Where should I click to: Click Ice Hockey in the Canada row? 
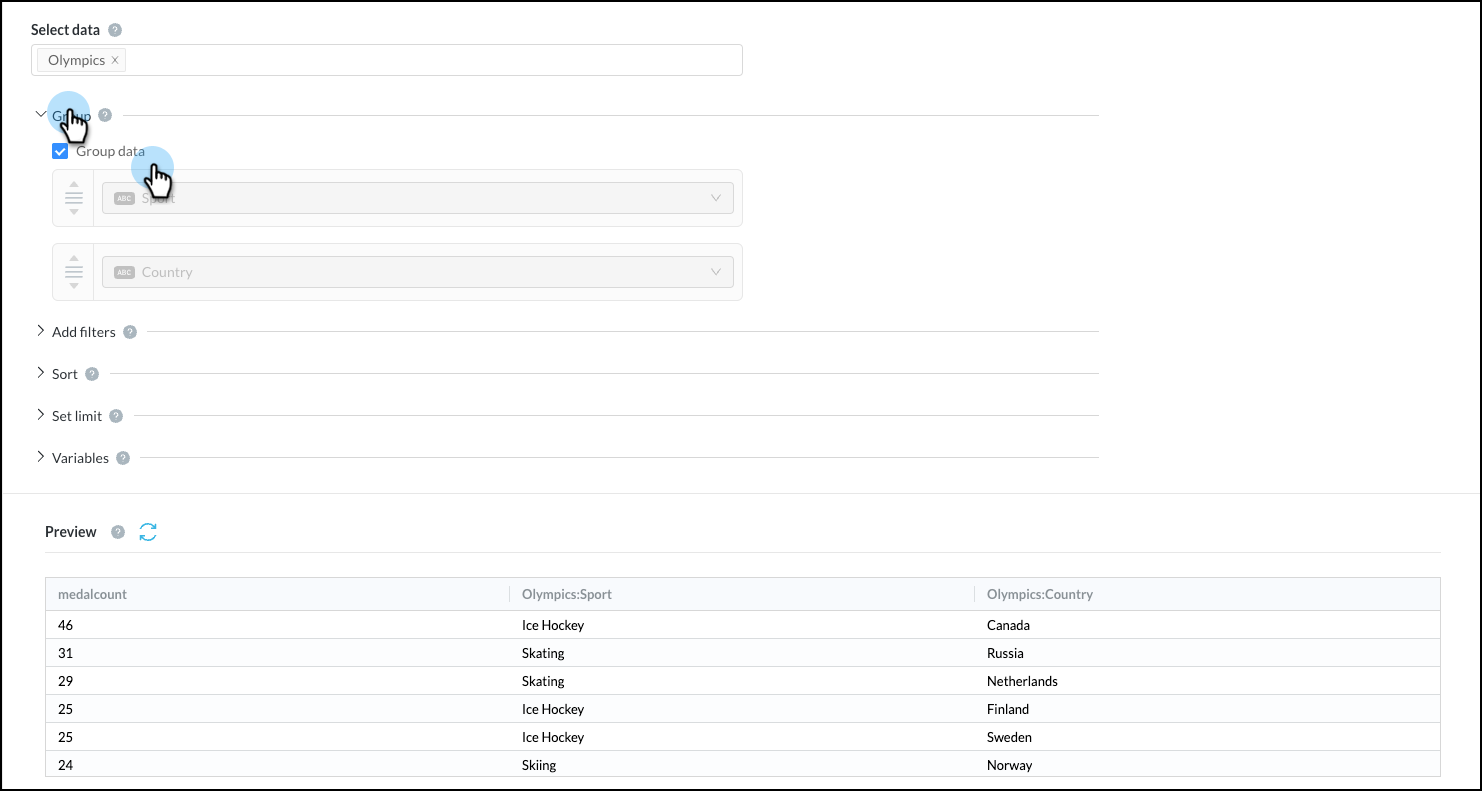point(553,625)
